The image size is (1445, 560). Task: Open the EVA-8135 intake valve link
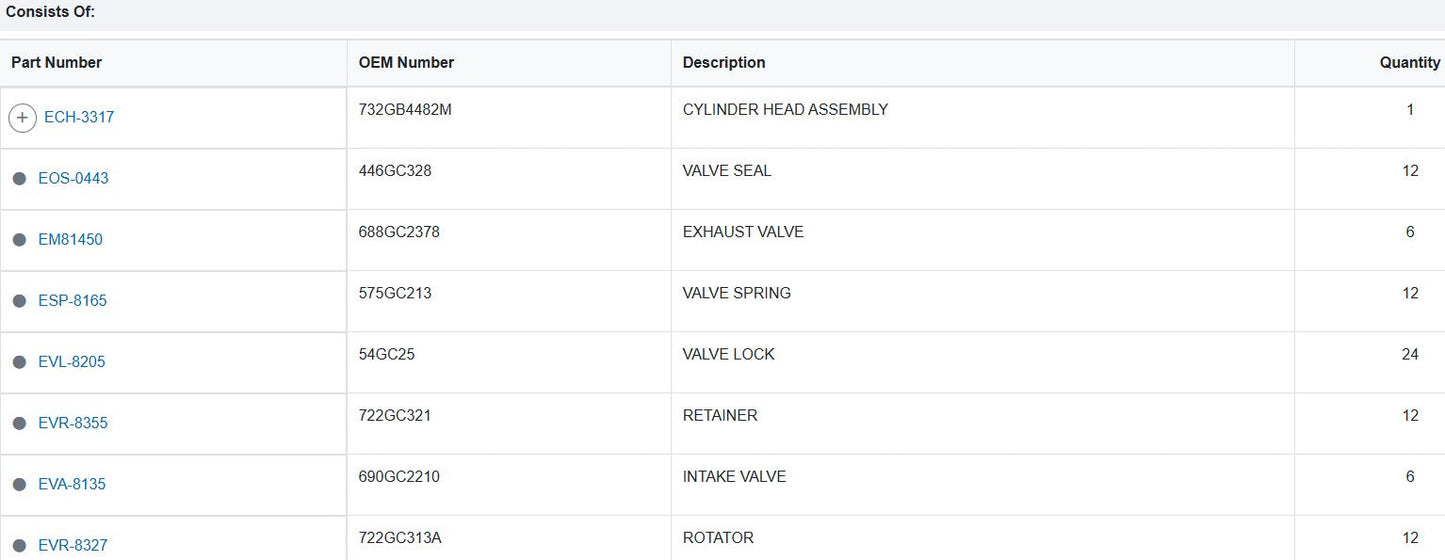(71, 483)
